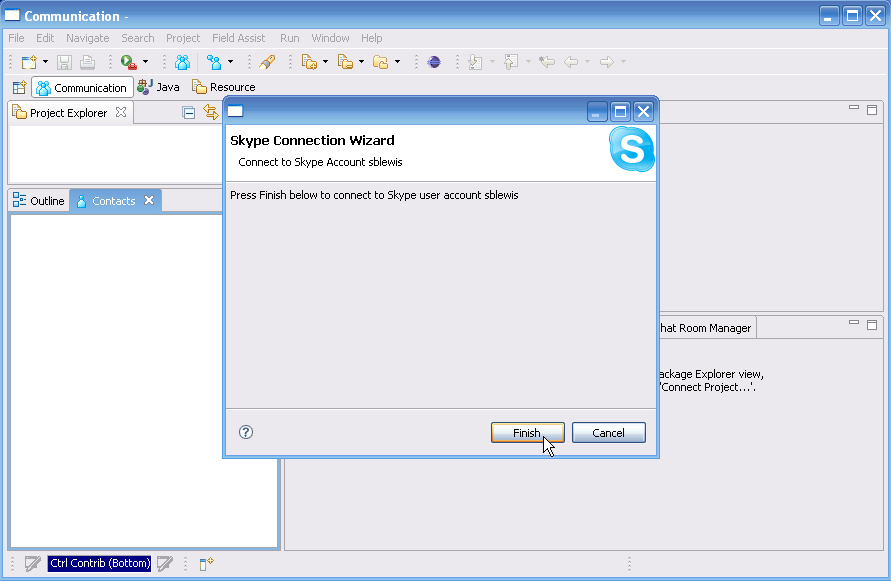Viewport: 891px width, 581px height.
Task: Expand dropdown beside second folder toolbar icon
Action: click(x=361, y=62)
